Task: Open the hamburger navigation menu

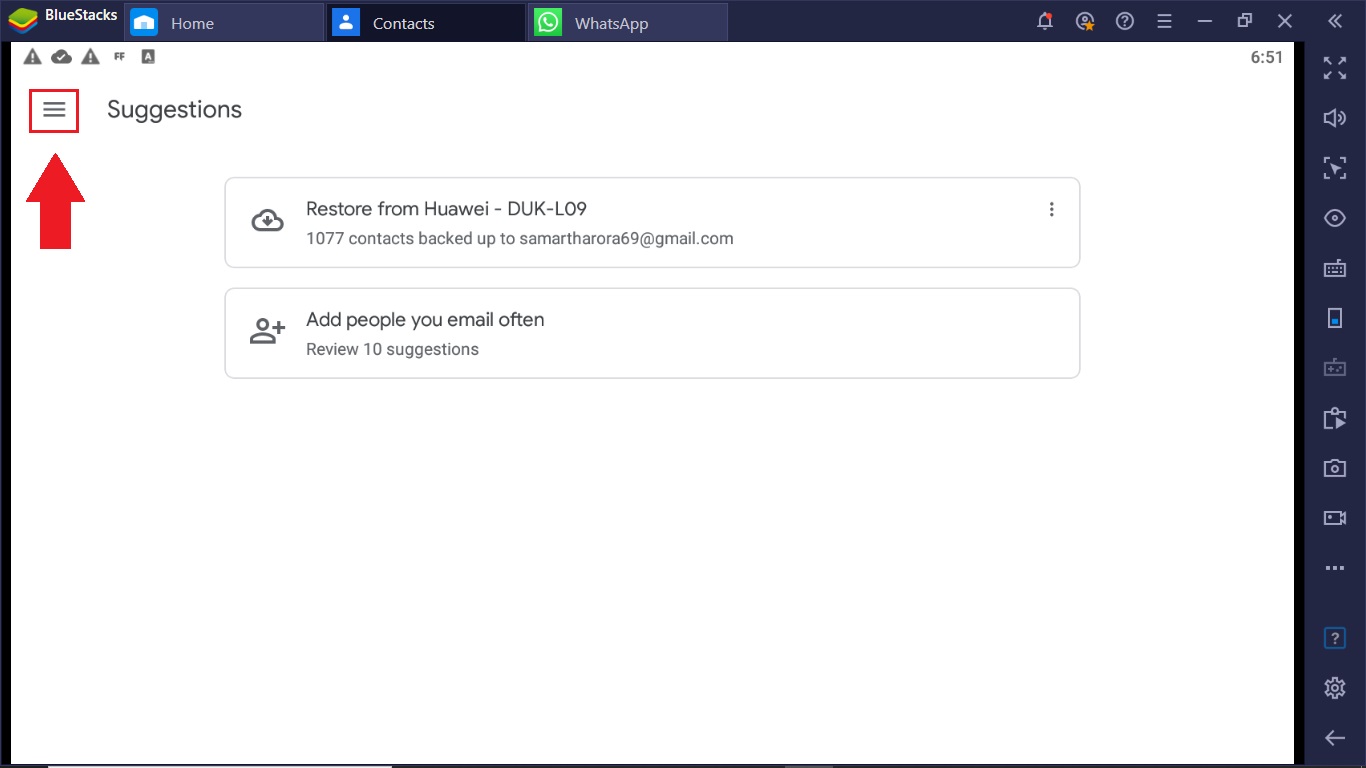Action: (x=54, y=110)
